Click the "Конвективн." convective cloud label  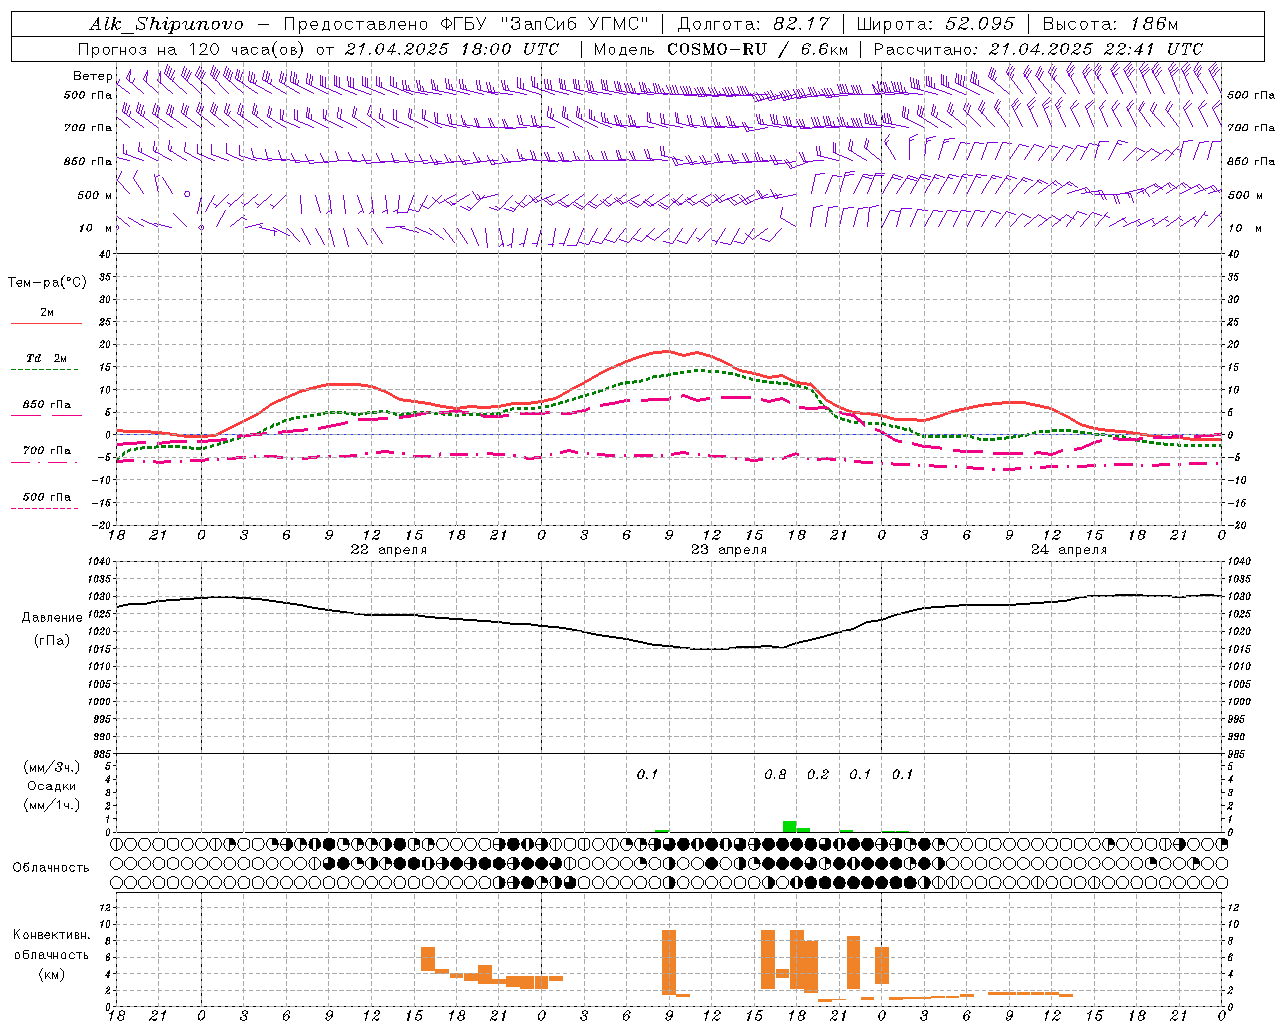tap(52, 935)
